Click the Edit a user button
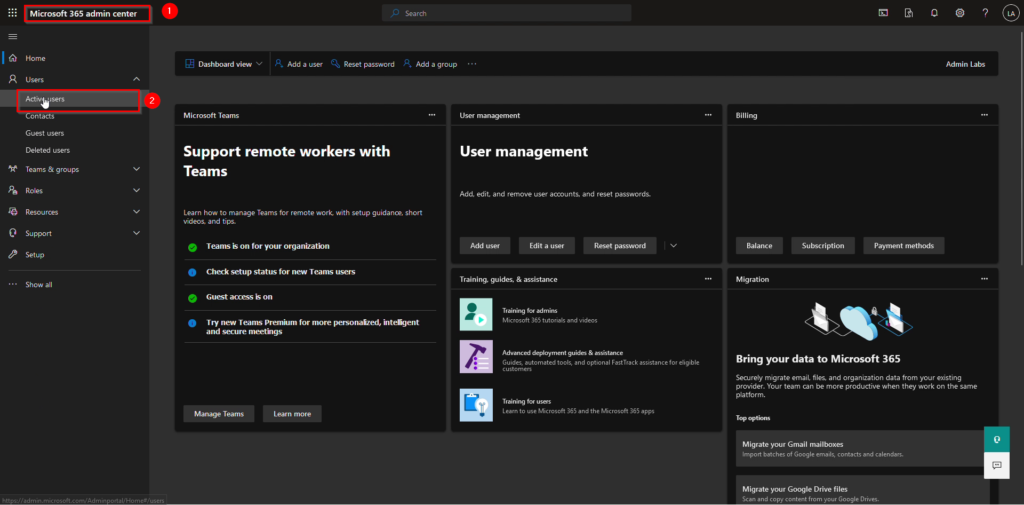The width and height of the screenshot is (1024, 505). coord(547,246)
